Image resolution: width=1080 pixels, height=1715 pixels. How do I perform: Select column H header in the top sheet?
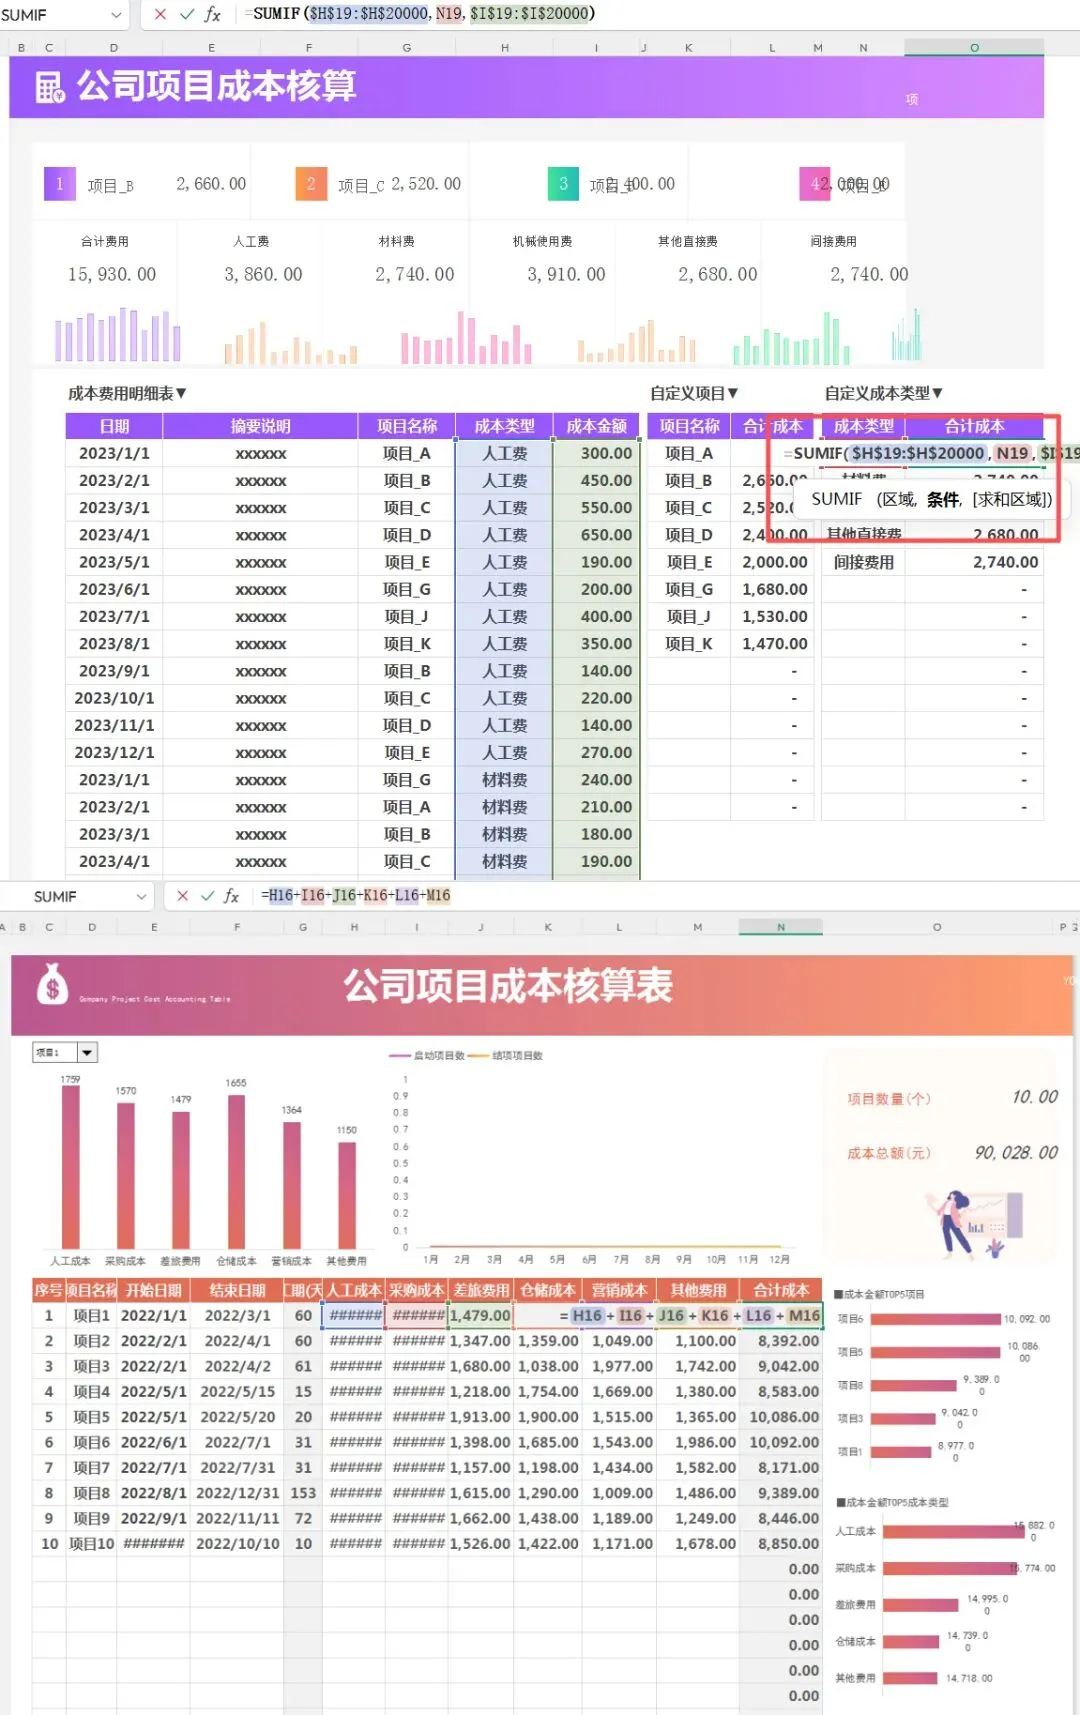505,47
